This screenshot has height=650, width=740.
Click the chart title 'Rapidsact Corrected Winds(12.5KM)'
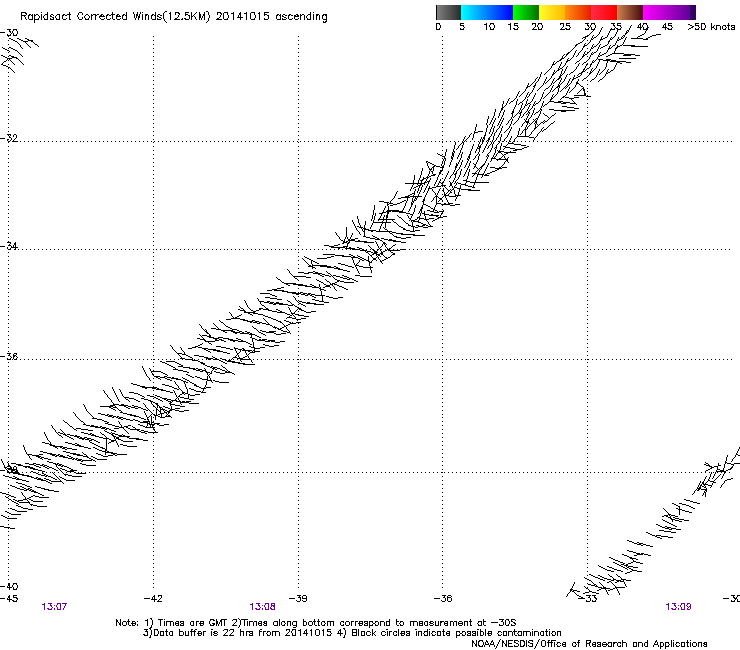115,17
